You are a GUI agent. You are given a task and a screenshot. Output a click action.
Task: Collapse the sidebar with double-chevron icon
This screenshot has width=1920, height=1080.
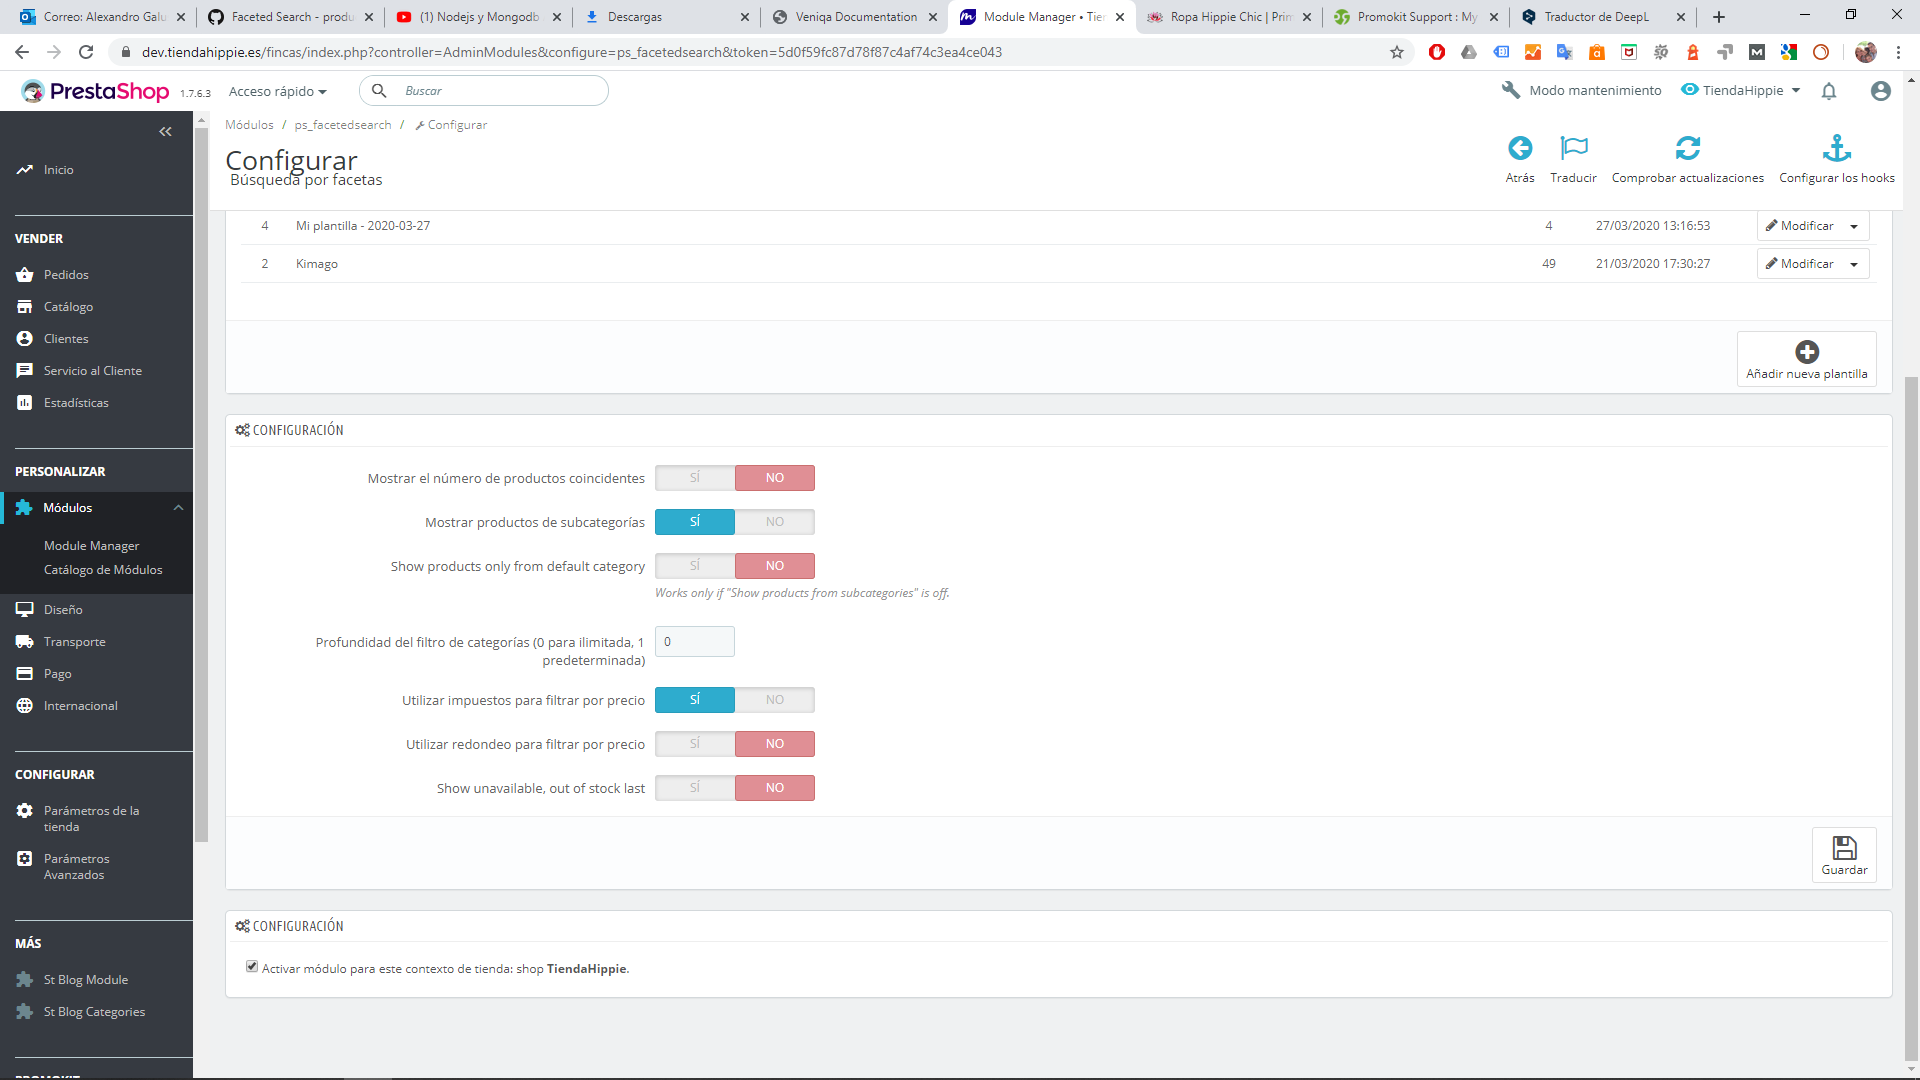165,132
